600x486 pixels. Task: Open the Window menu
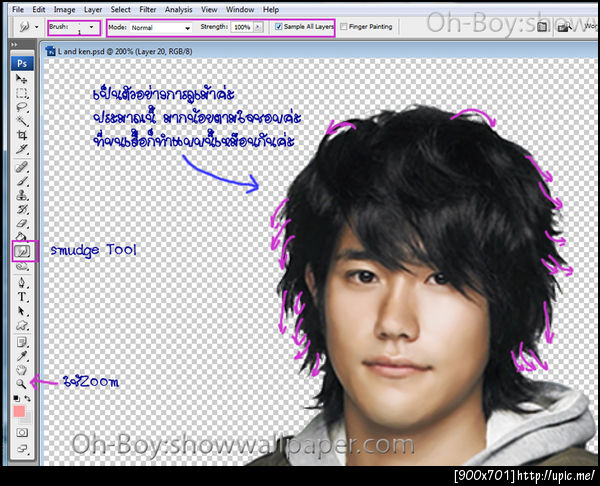pyautogui.click(x=240, y=10)
